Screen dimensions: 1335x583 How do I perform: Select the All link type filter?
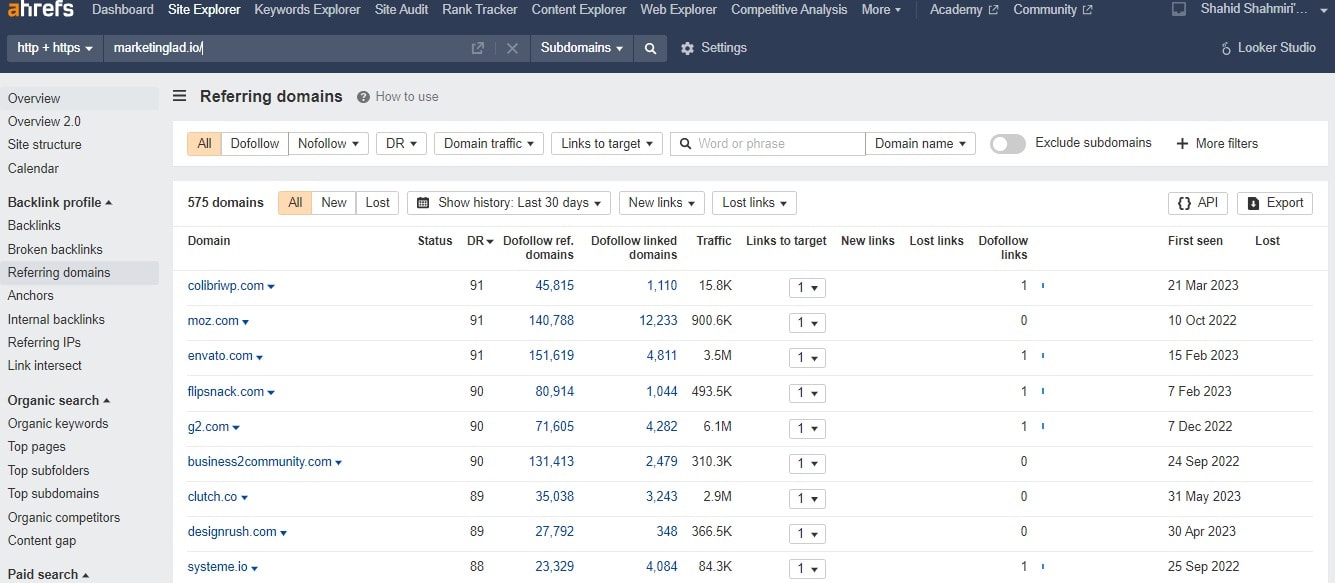[x=204, y=144]
